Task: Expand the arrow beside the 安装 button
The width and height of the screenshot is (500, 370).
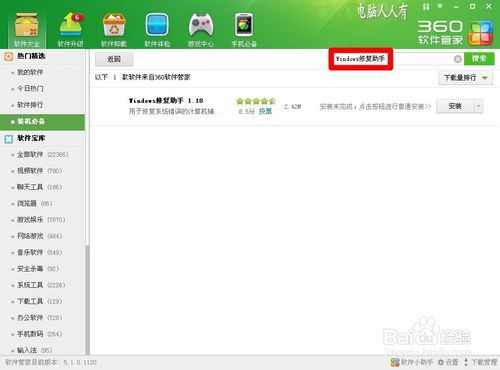Action: pos(478,106)
